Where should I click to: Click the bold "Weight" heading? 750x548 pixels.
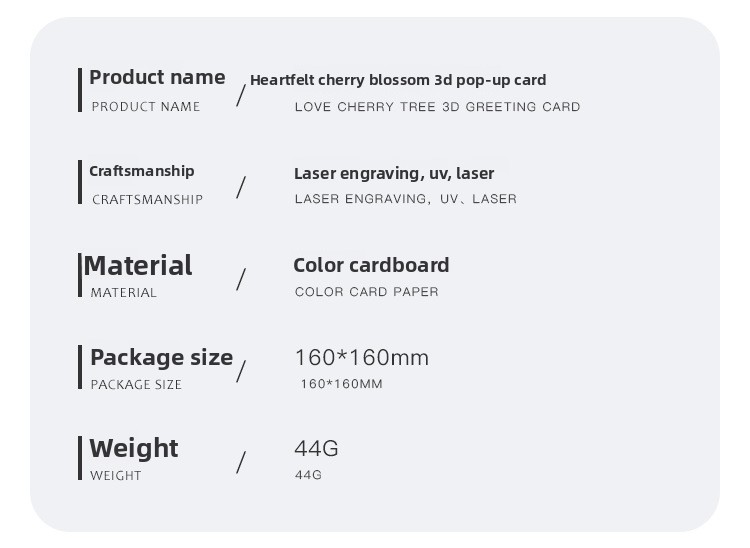click(x=134, y=448)
